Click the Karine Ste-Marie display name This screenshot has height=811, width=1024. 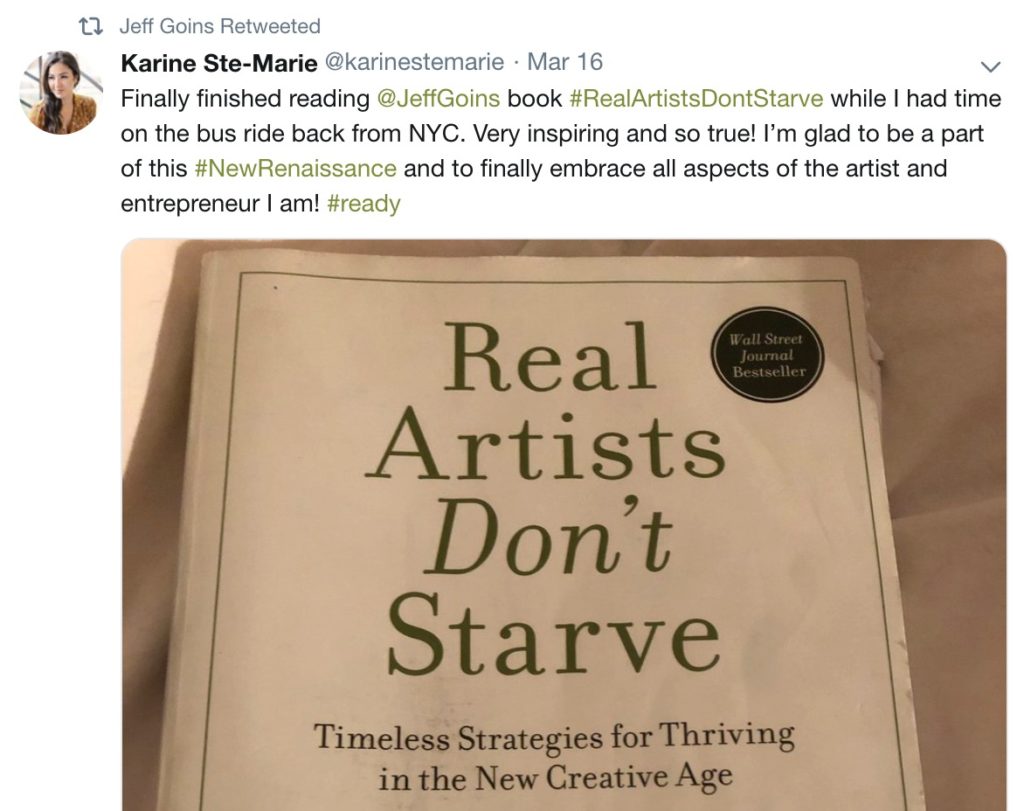(219, 63)
